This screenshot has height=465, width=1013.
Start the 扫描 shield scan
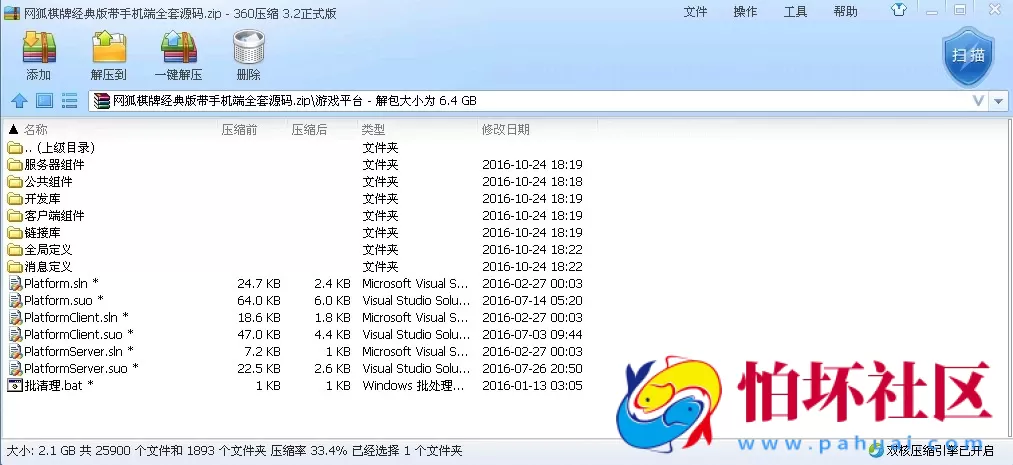click(x=967, y=56)
